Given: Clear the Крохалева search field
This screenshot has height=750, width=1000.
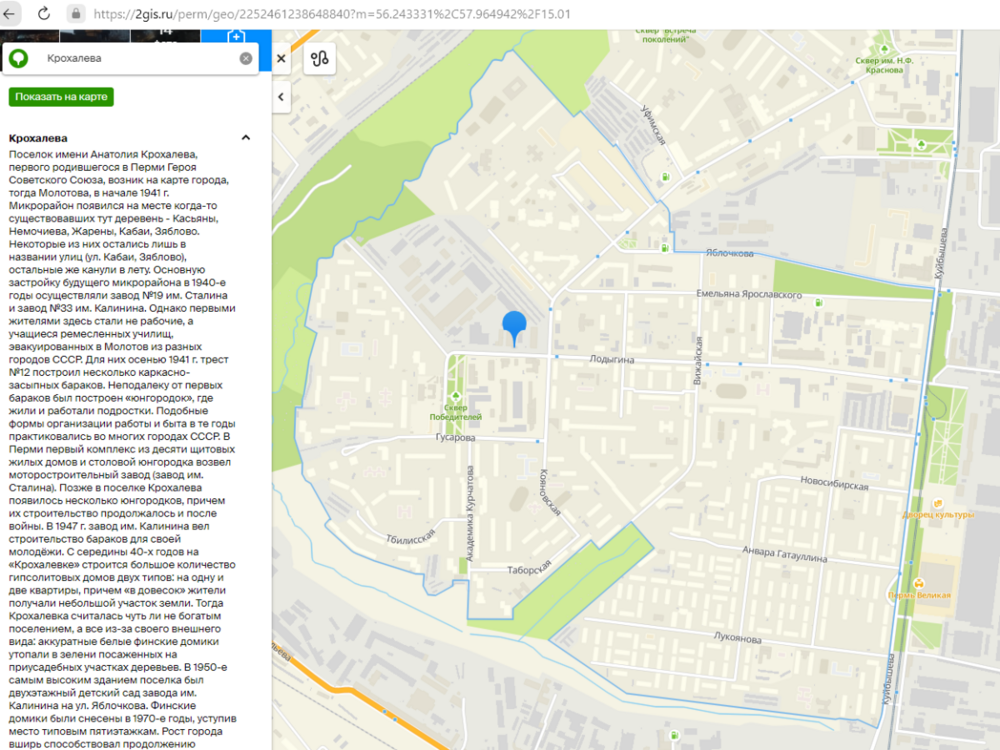Looking at the screenshot, I should (246, 59).
